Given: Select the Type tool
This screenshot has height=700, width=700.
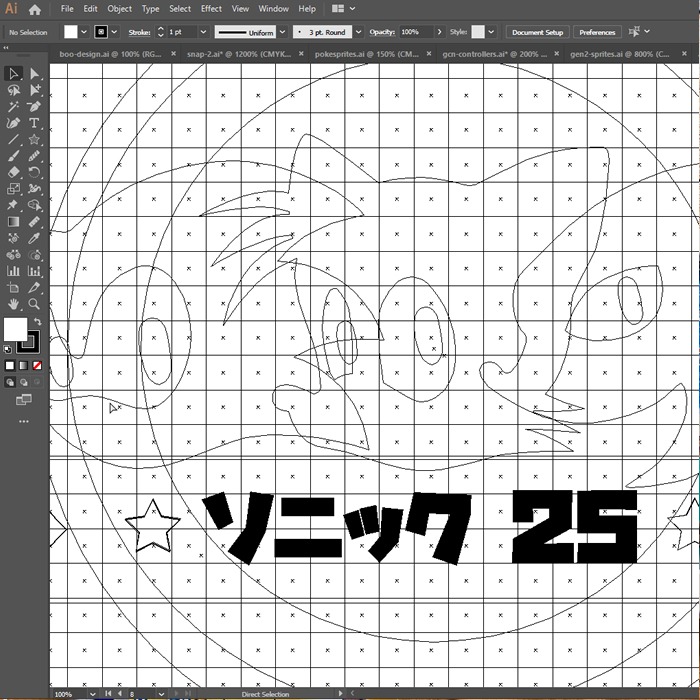Looking at the screenshot, I should click(x=34, y=123).
